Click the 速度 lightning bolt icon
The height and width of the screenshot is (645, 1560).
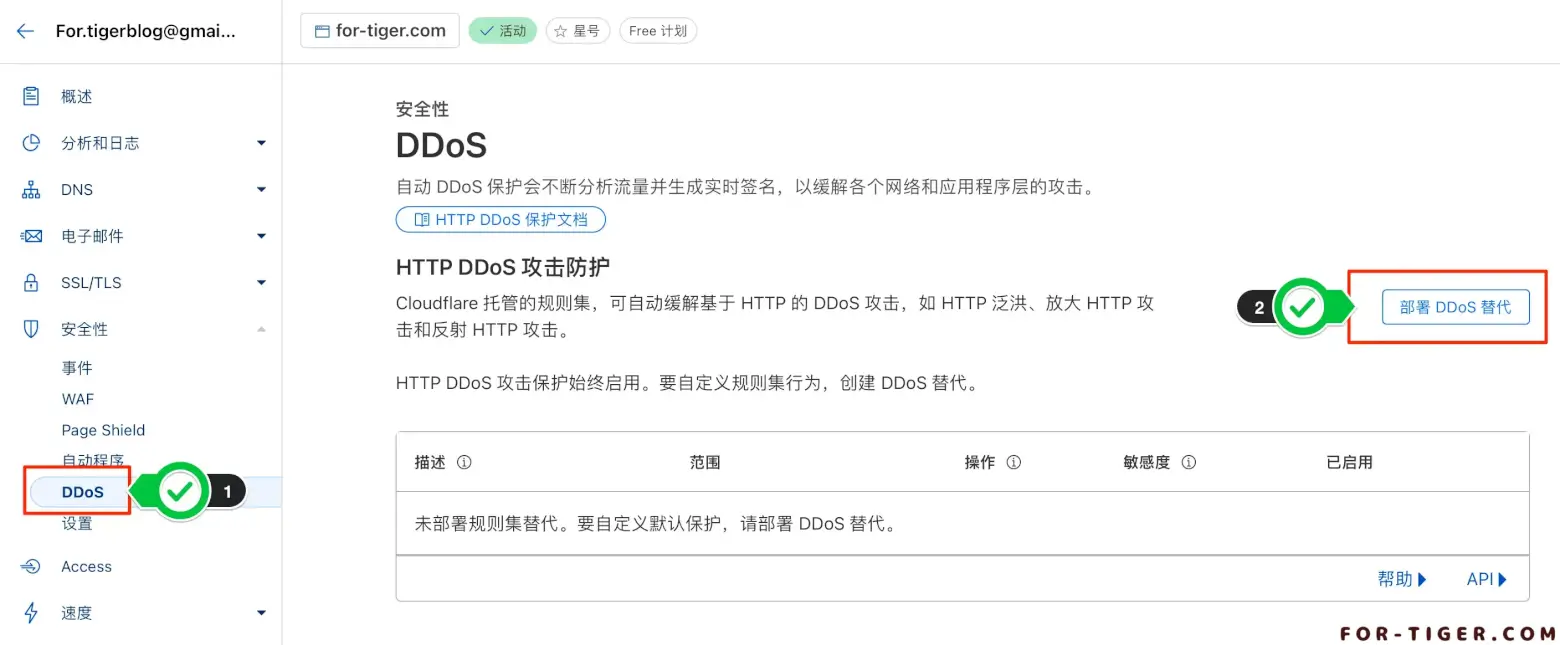(31, 613)
